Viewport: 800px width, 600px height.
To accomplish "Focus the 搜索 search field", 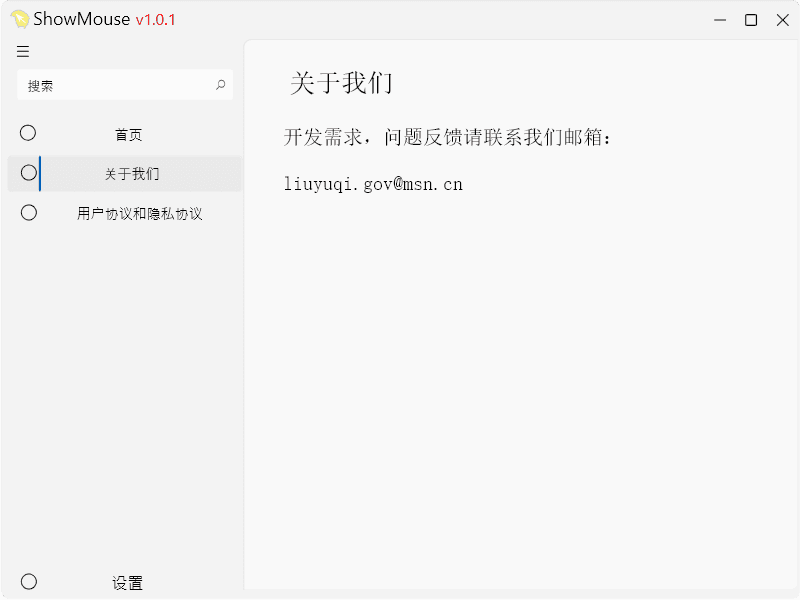I will tap(125, 85).
